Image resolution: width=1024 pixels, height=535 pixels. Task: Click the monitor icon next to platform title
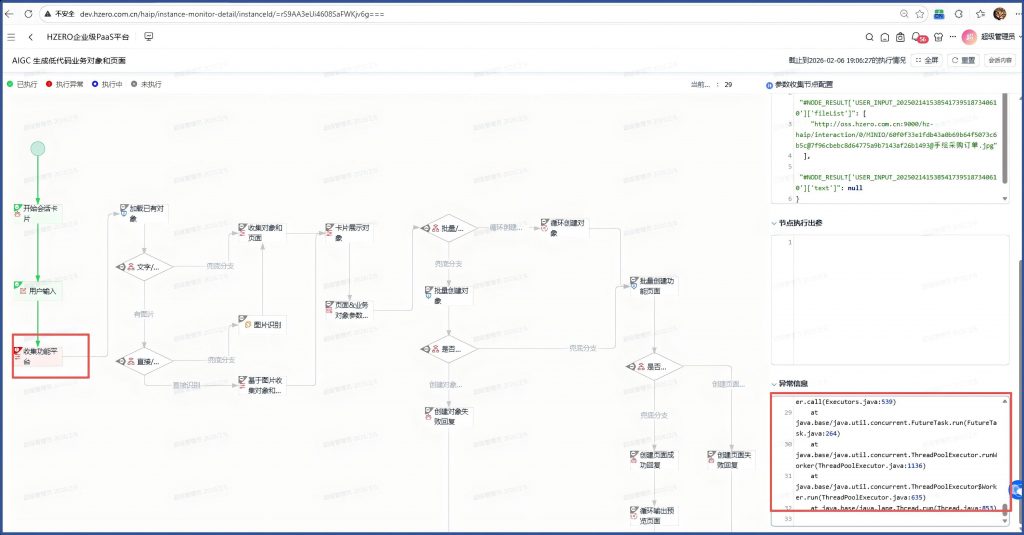[148, 37]
